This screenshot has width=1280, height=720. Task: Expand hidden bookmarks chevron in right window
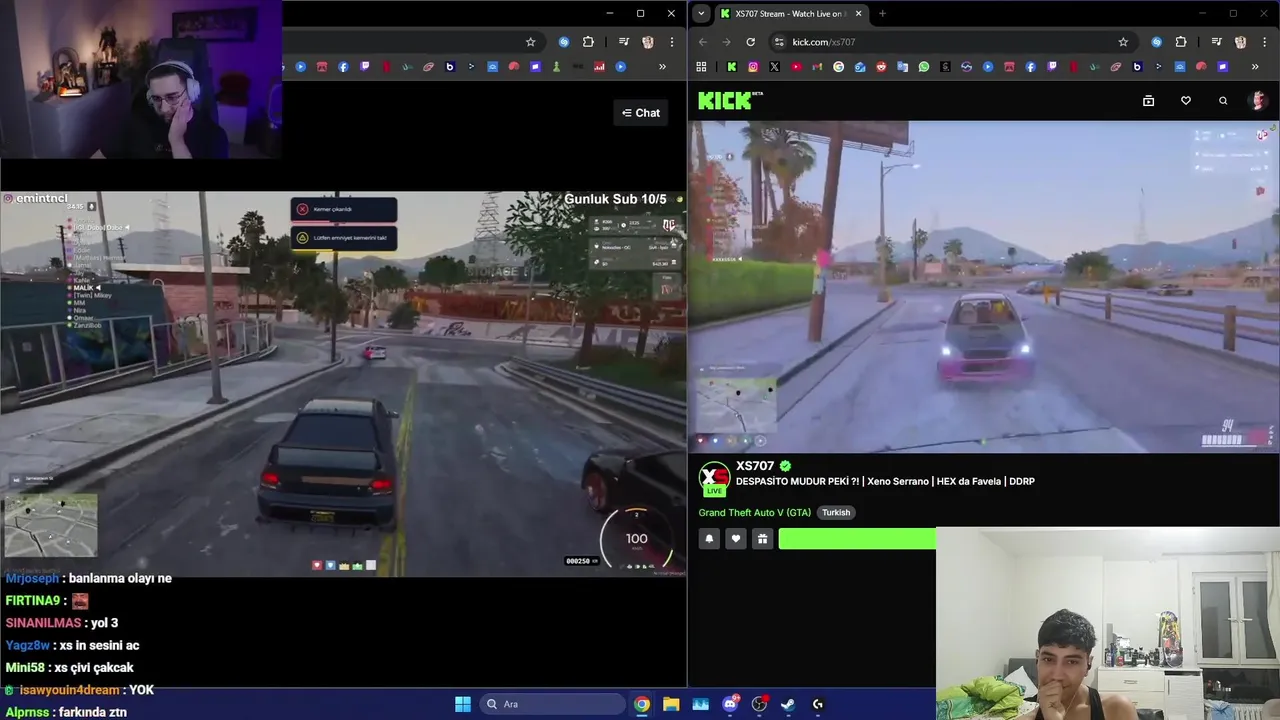[1255, 67]
